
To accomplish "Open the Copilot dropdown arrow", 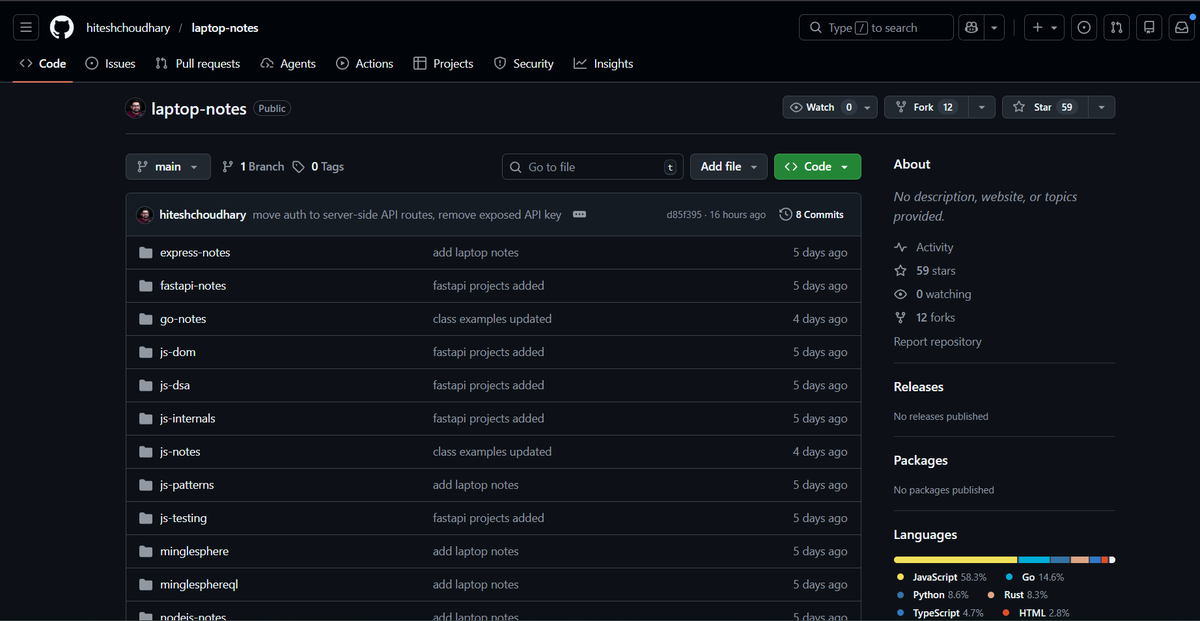I will (x=995, y=28).
